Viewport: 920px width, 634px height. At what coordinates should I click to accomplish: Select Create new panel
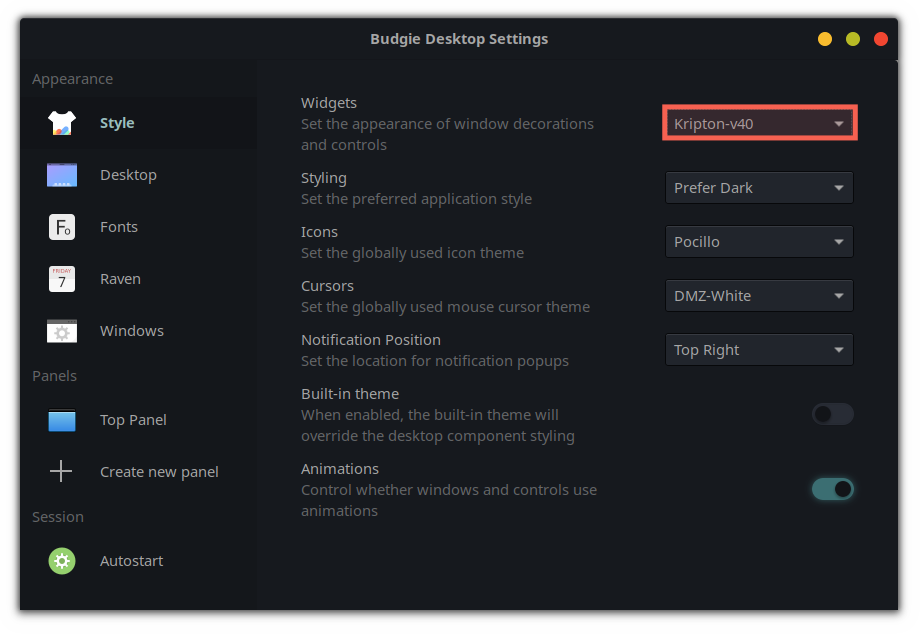[159, 472]
